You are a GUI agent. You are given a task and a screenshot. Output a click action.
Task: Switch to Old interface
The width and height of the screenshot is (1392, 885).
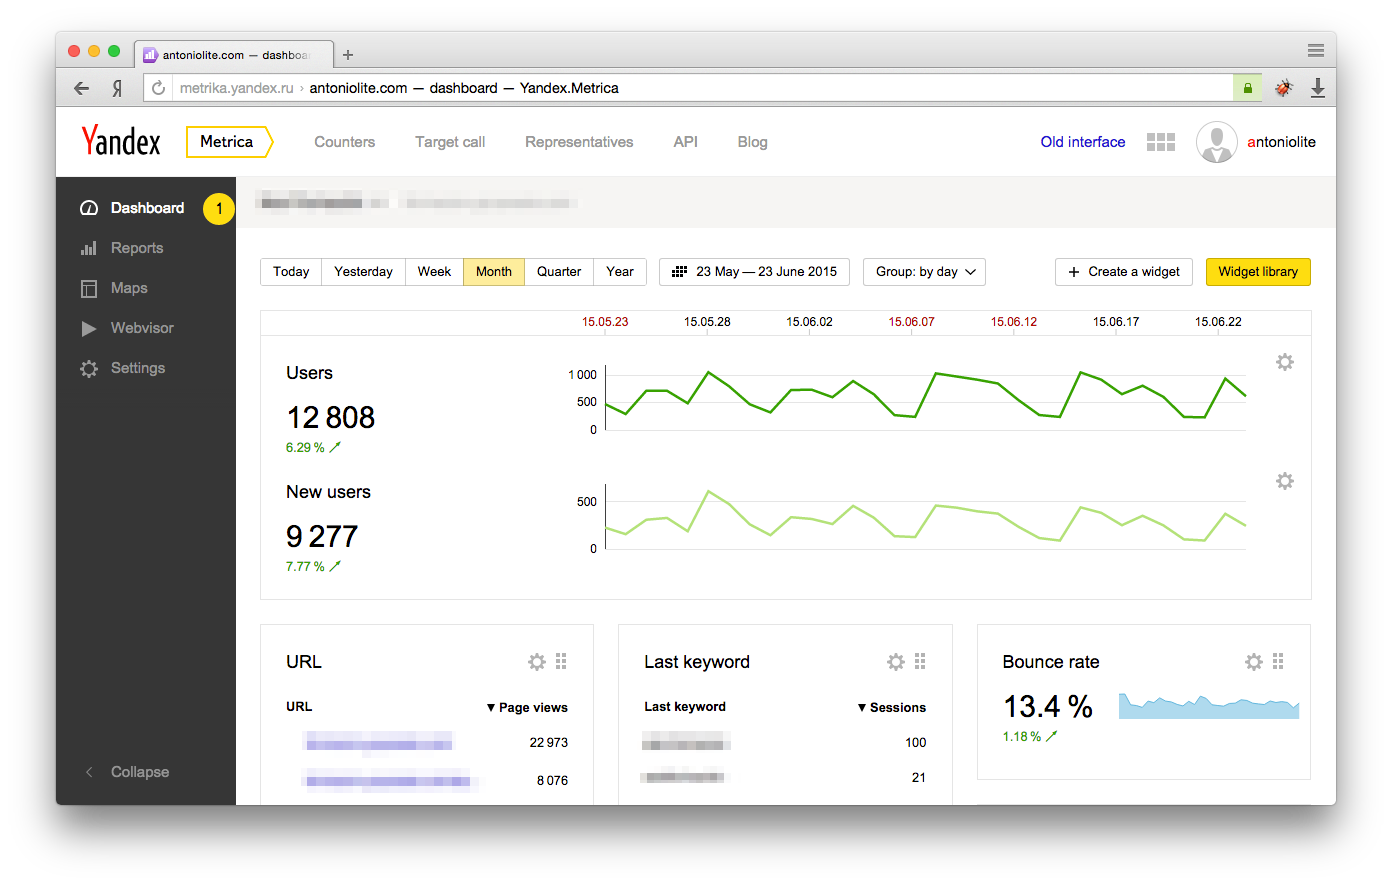click(1083, 142)
